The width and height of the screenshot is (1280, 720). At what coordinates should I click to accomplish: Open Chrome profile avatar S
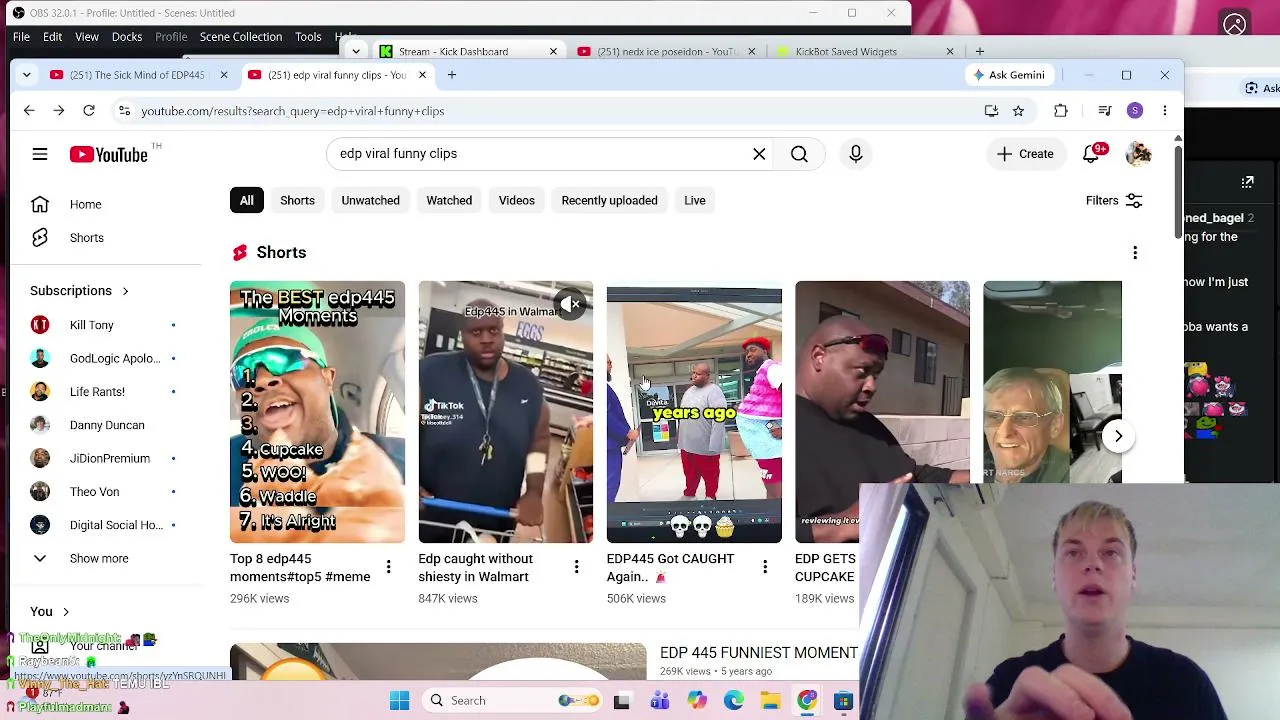pos(1135,111)
